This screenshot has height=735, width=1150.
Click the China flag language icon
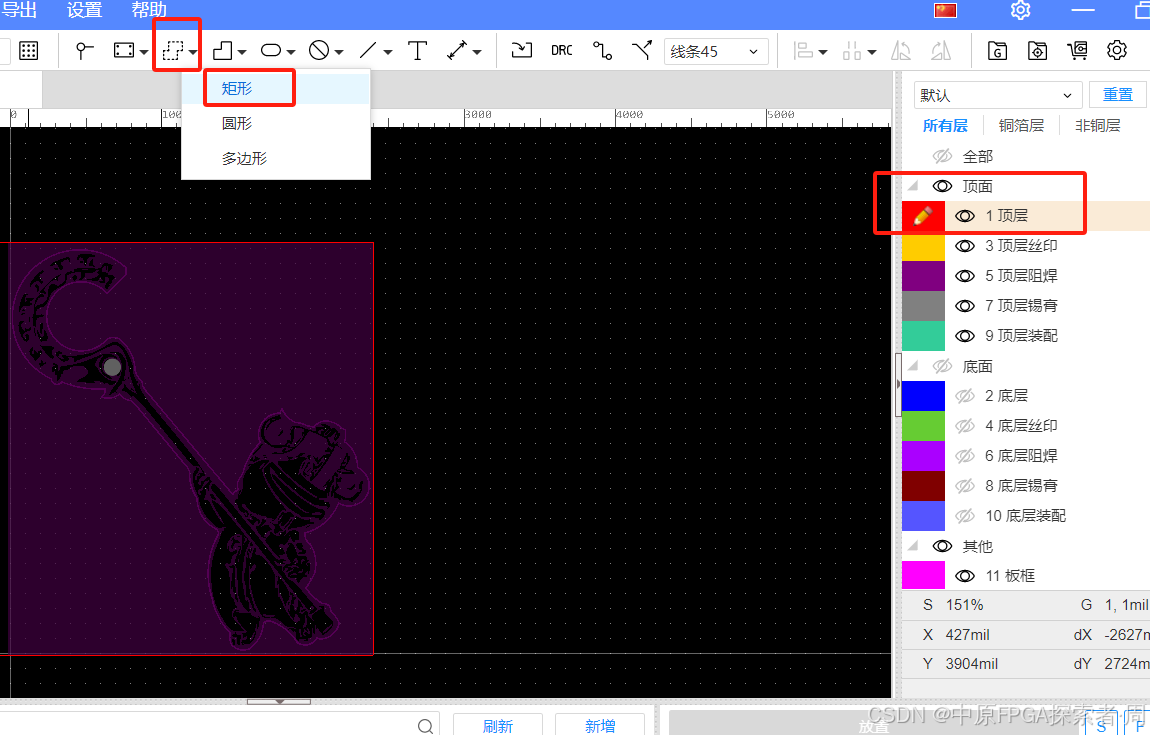coord(945,10)
